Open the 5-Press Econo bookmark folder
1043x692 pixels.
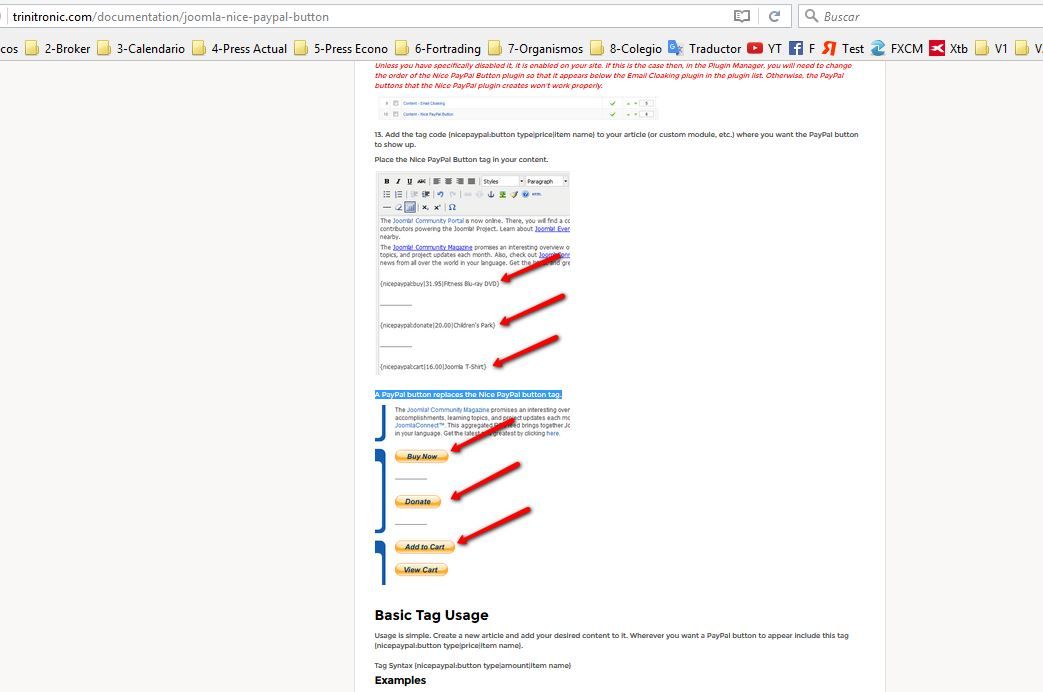341,49
